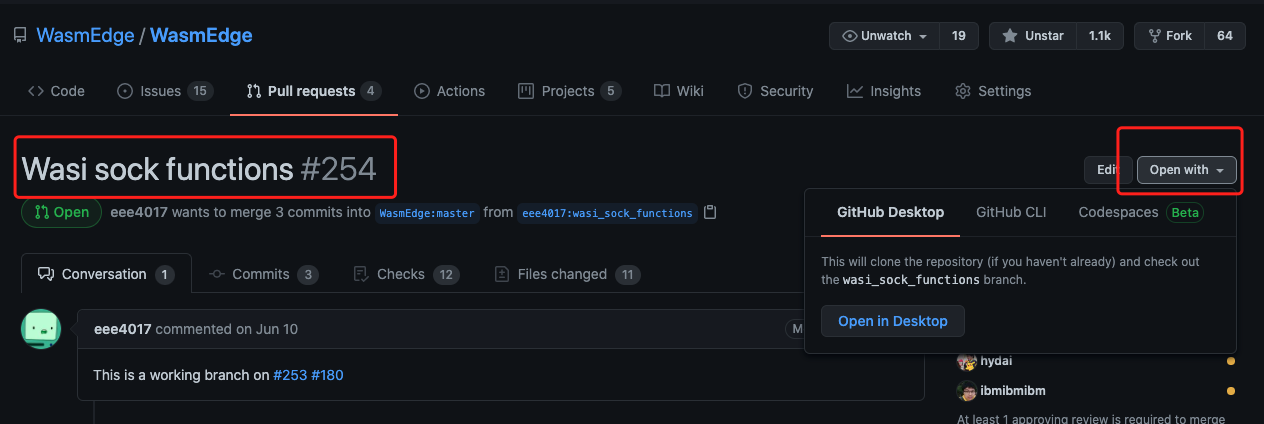This screenshot has width=1264, height=424.
Task: Click the repository book icon
Action: 20,36
